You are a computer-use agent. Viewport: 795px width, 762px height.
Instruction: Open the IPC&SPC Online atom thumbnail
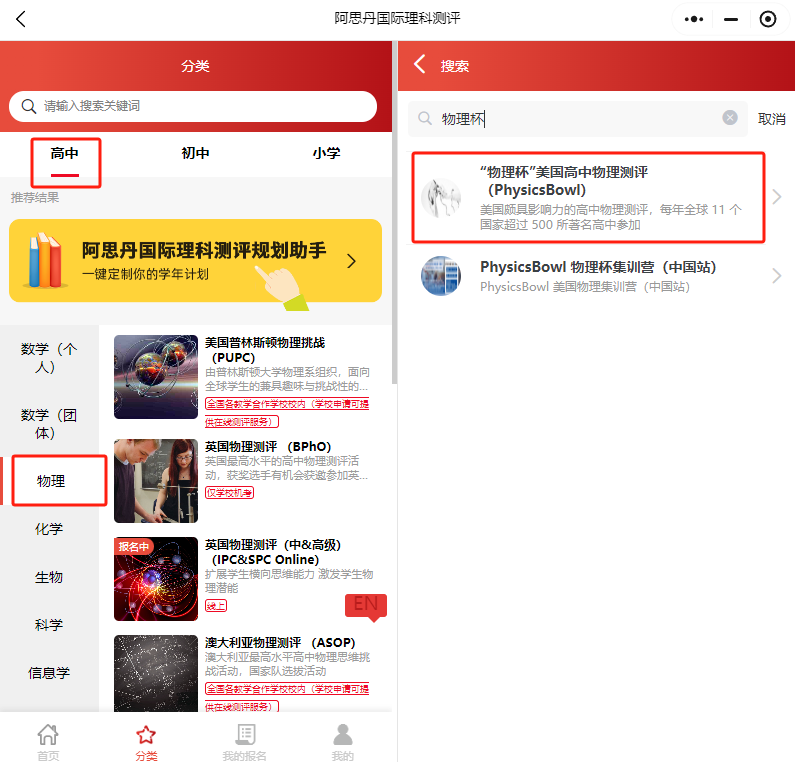156,578
